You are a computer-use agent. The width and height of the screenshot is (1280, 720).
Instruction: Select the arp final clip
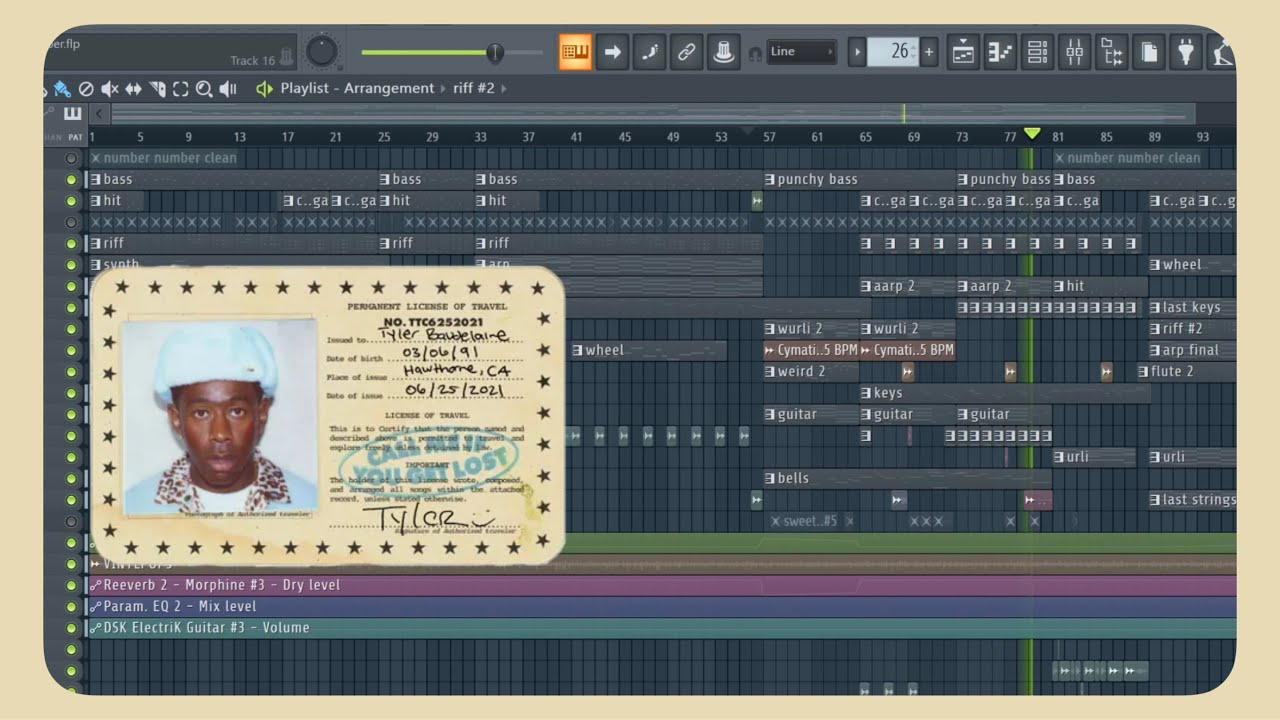pyautogui.click(x=1192, y=351)
